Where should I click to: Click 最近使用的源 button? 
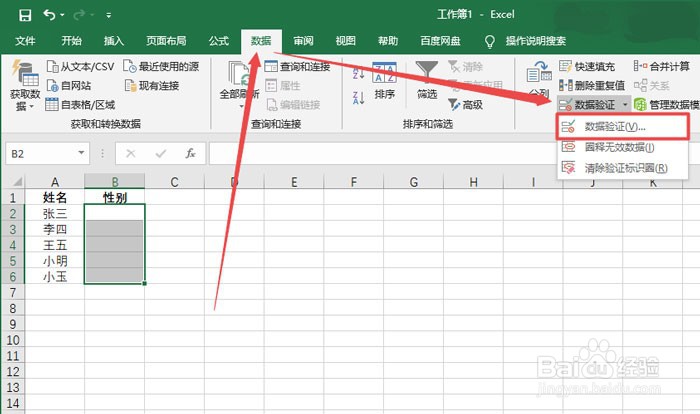coord(161,67)
